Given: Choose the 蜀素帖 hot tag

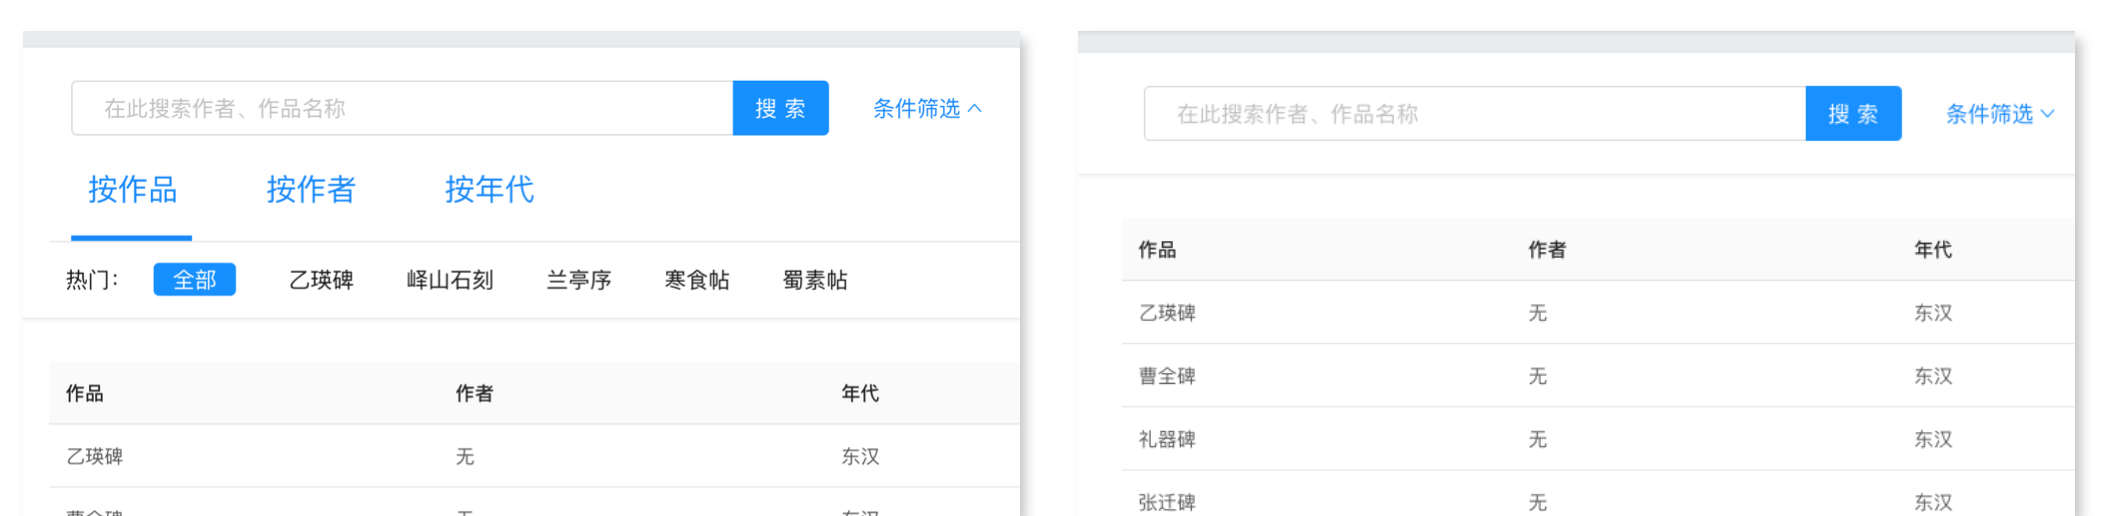Looking at the screenshot, I should 815,280.
